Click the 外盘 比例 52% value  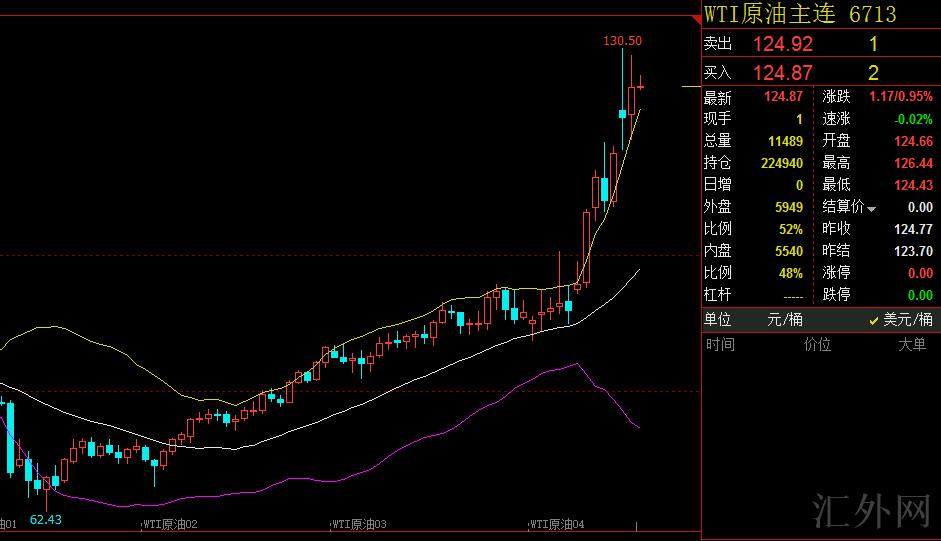coord(790,229)
